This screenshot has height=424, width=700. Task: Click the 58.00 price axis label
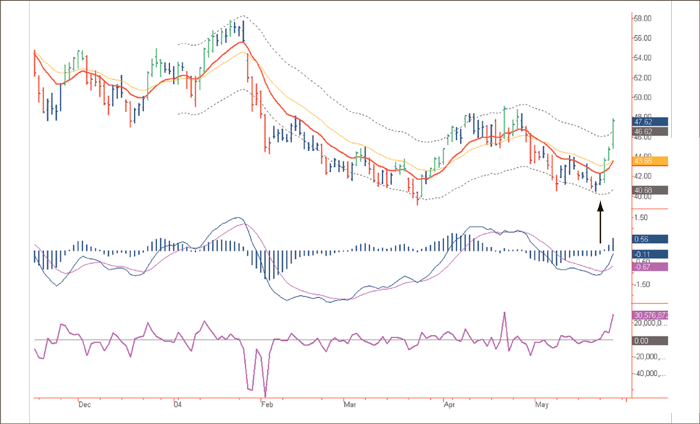645,18
